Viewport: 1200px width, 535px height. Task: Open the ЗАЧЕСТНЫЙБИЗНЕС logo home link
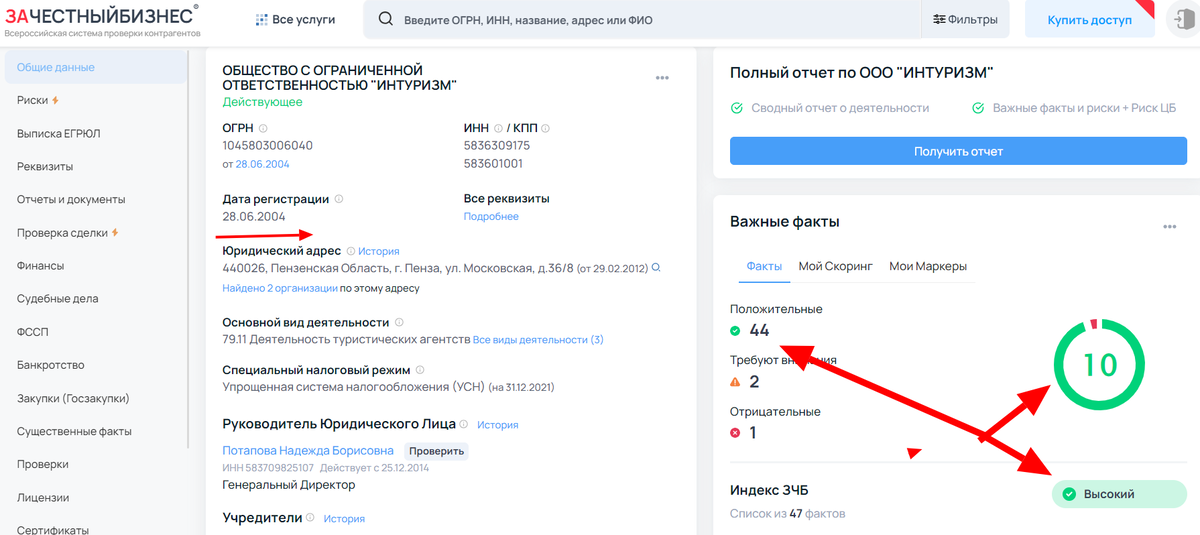(x=101, y=19)
